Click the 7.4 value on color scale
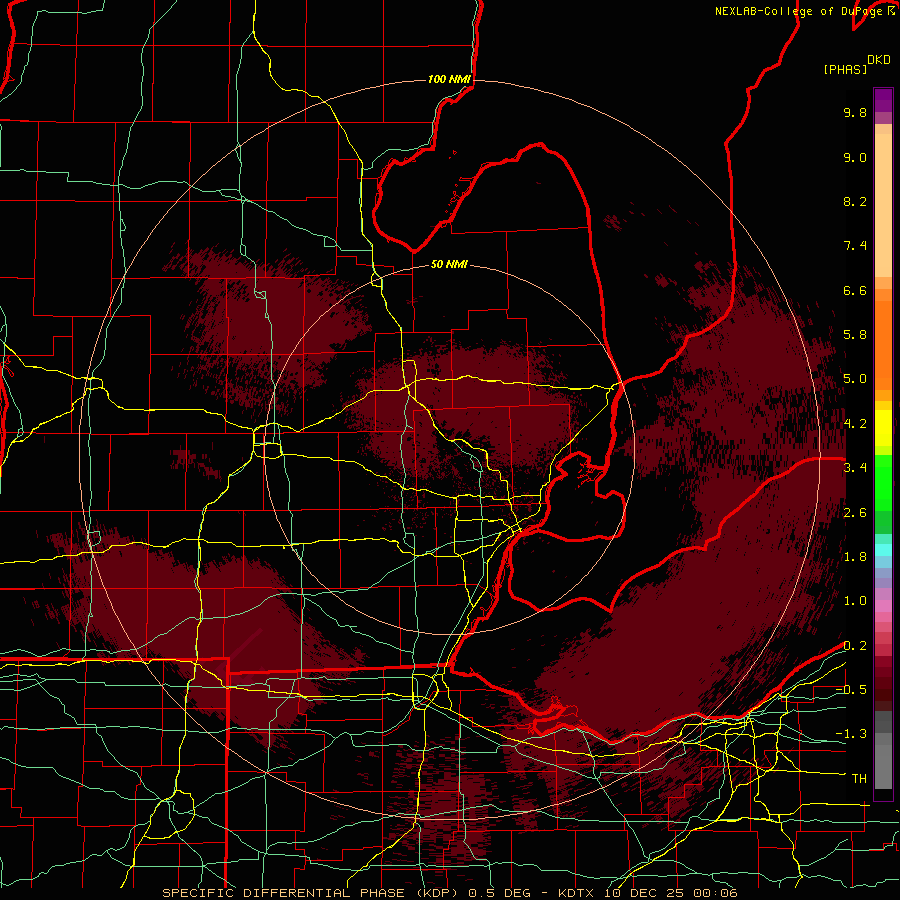The image size is (900, 900). (x=855, y=246)
